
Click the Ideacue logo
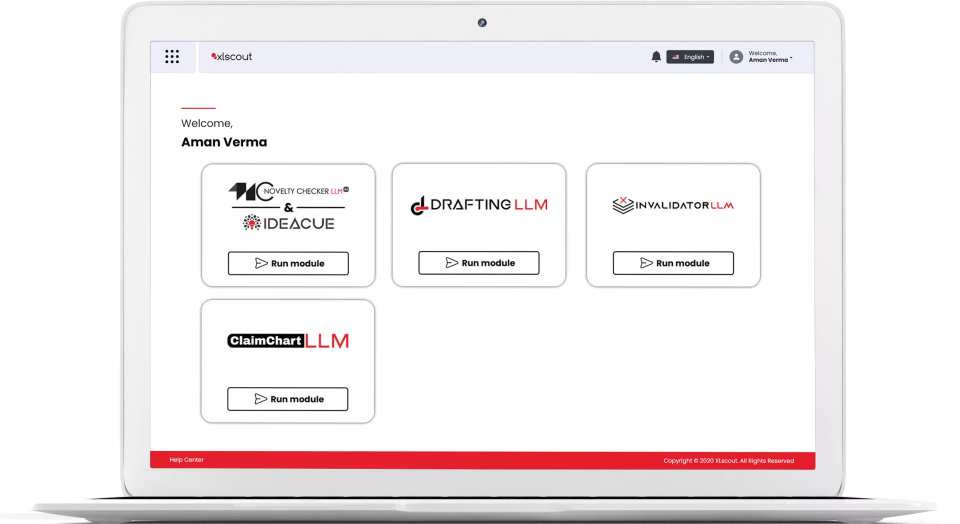288,223
